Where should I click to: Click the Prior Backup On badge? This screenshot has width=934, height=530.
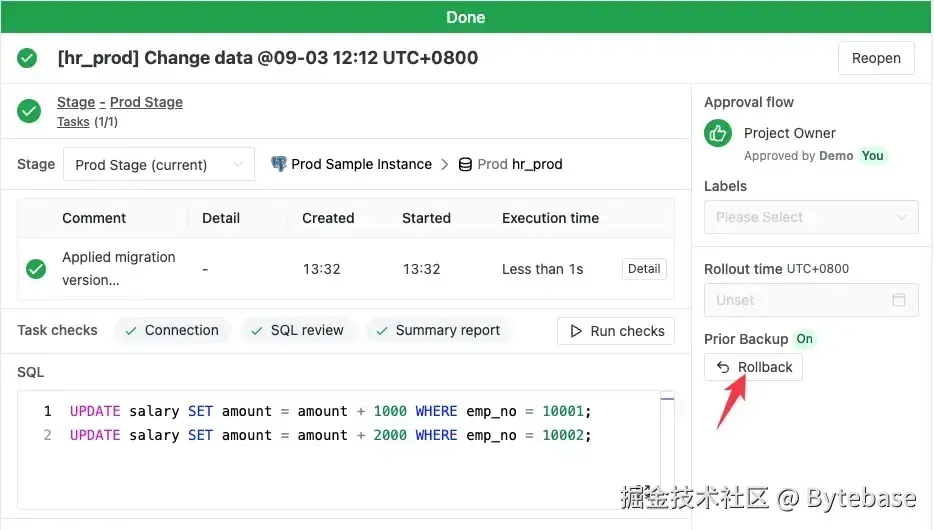(804, 339)
